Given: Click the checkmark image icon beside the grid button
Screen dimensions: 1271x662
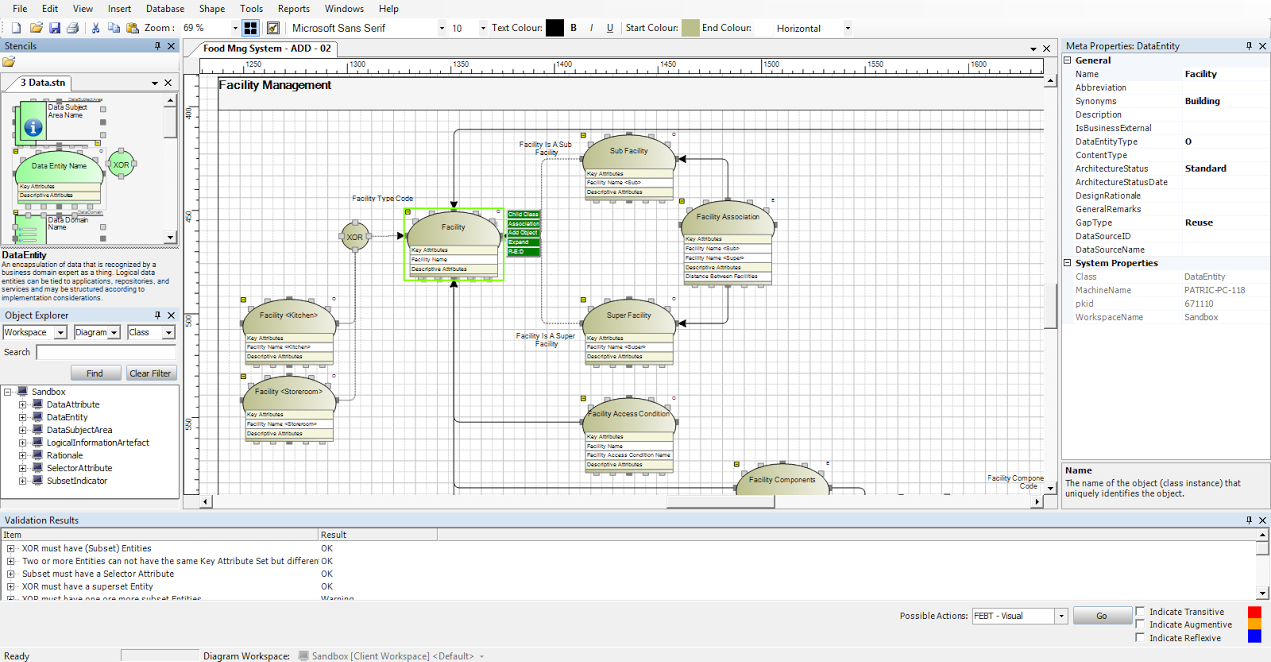Looking at the screenshot, I should [273, 28].
